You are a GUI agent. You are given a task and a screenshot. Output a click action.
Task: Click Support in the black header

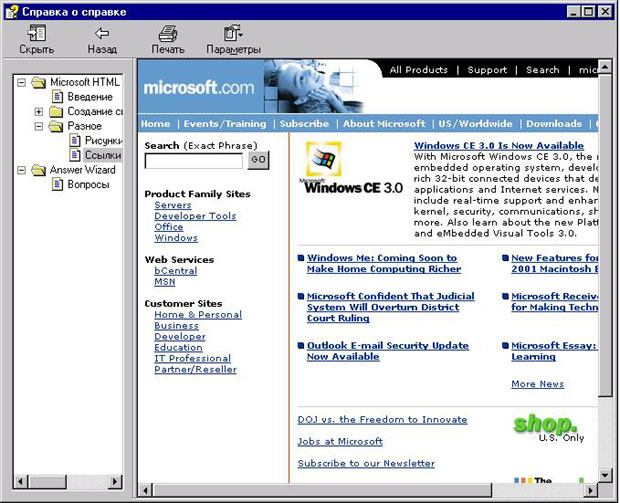point(487,70)
